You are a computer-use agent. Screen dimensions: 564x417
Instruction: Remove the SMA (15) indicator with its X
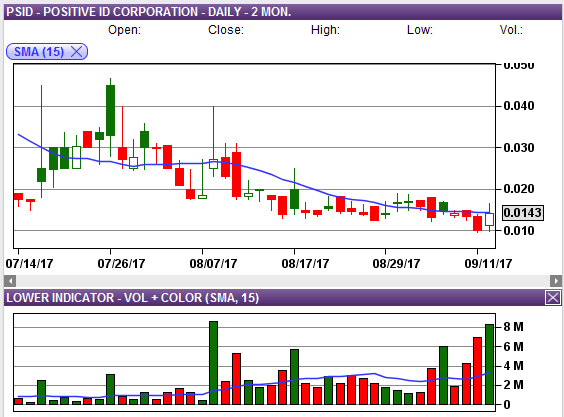coord(76,52)
